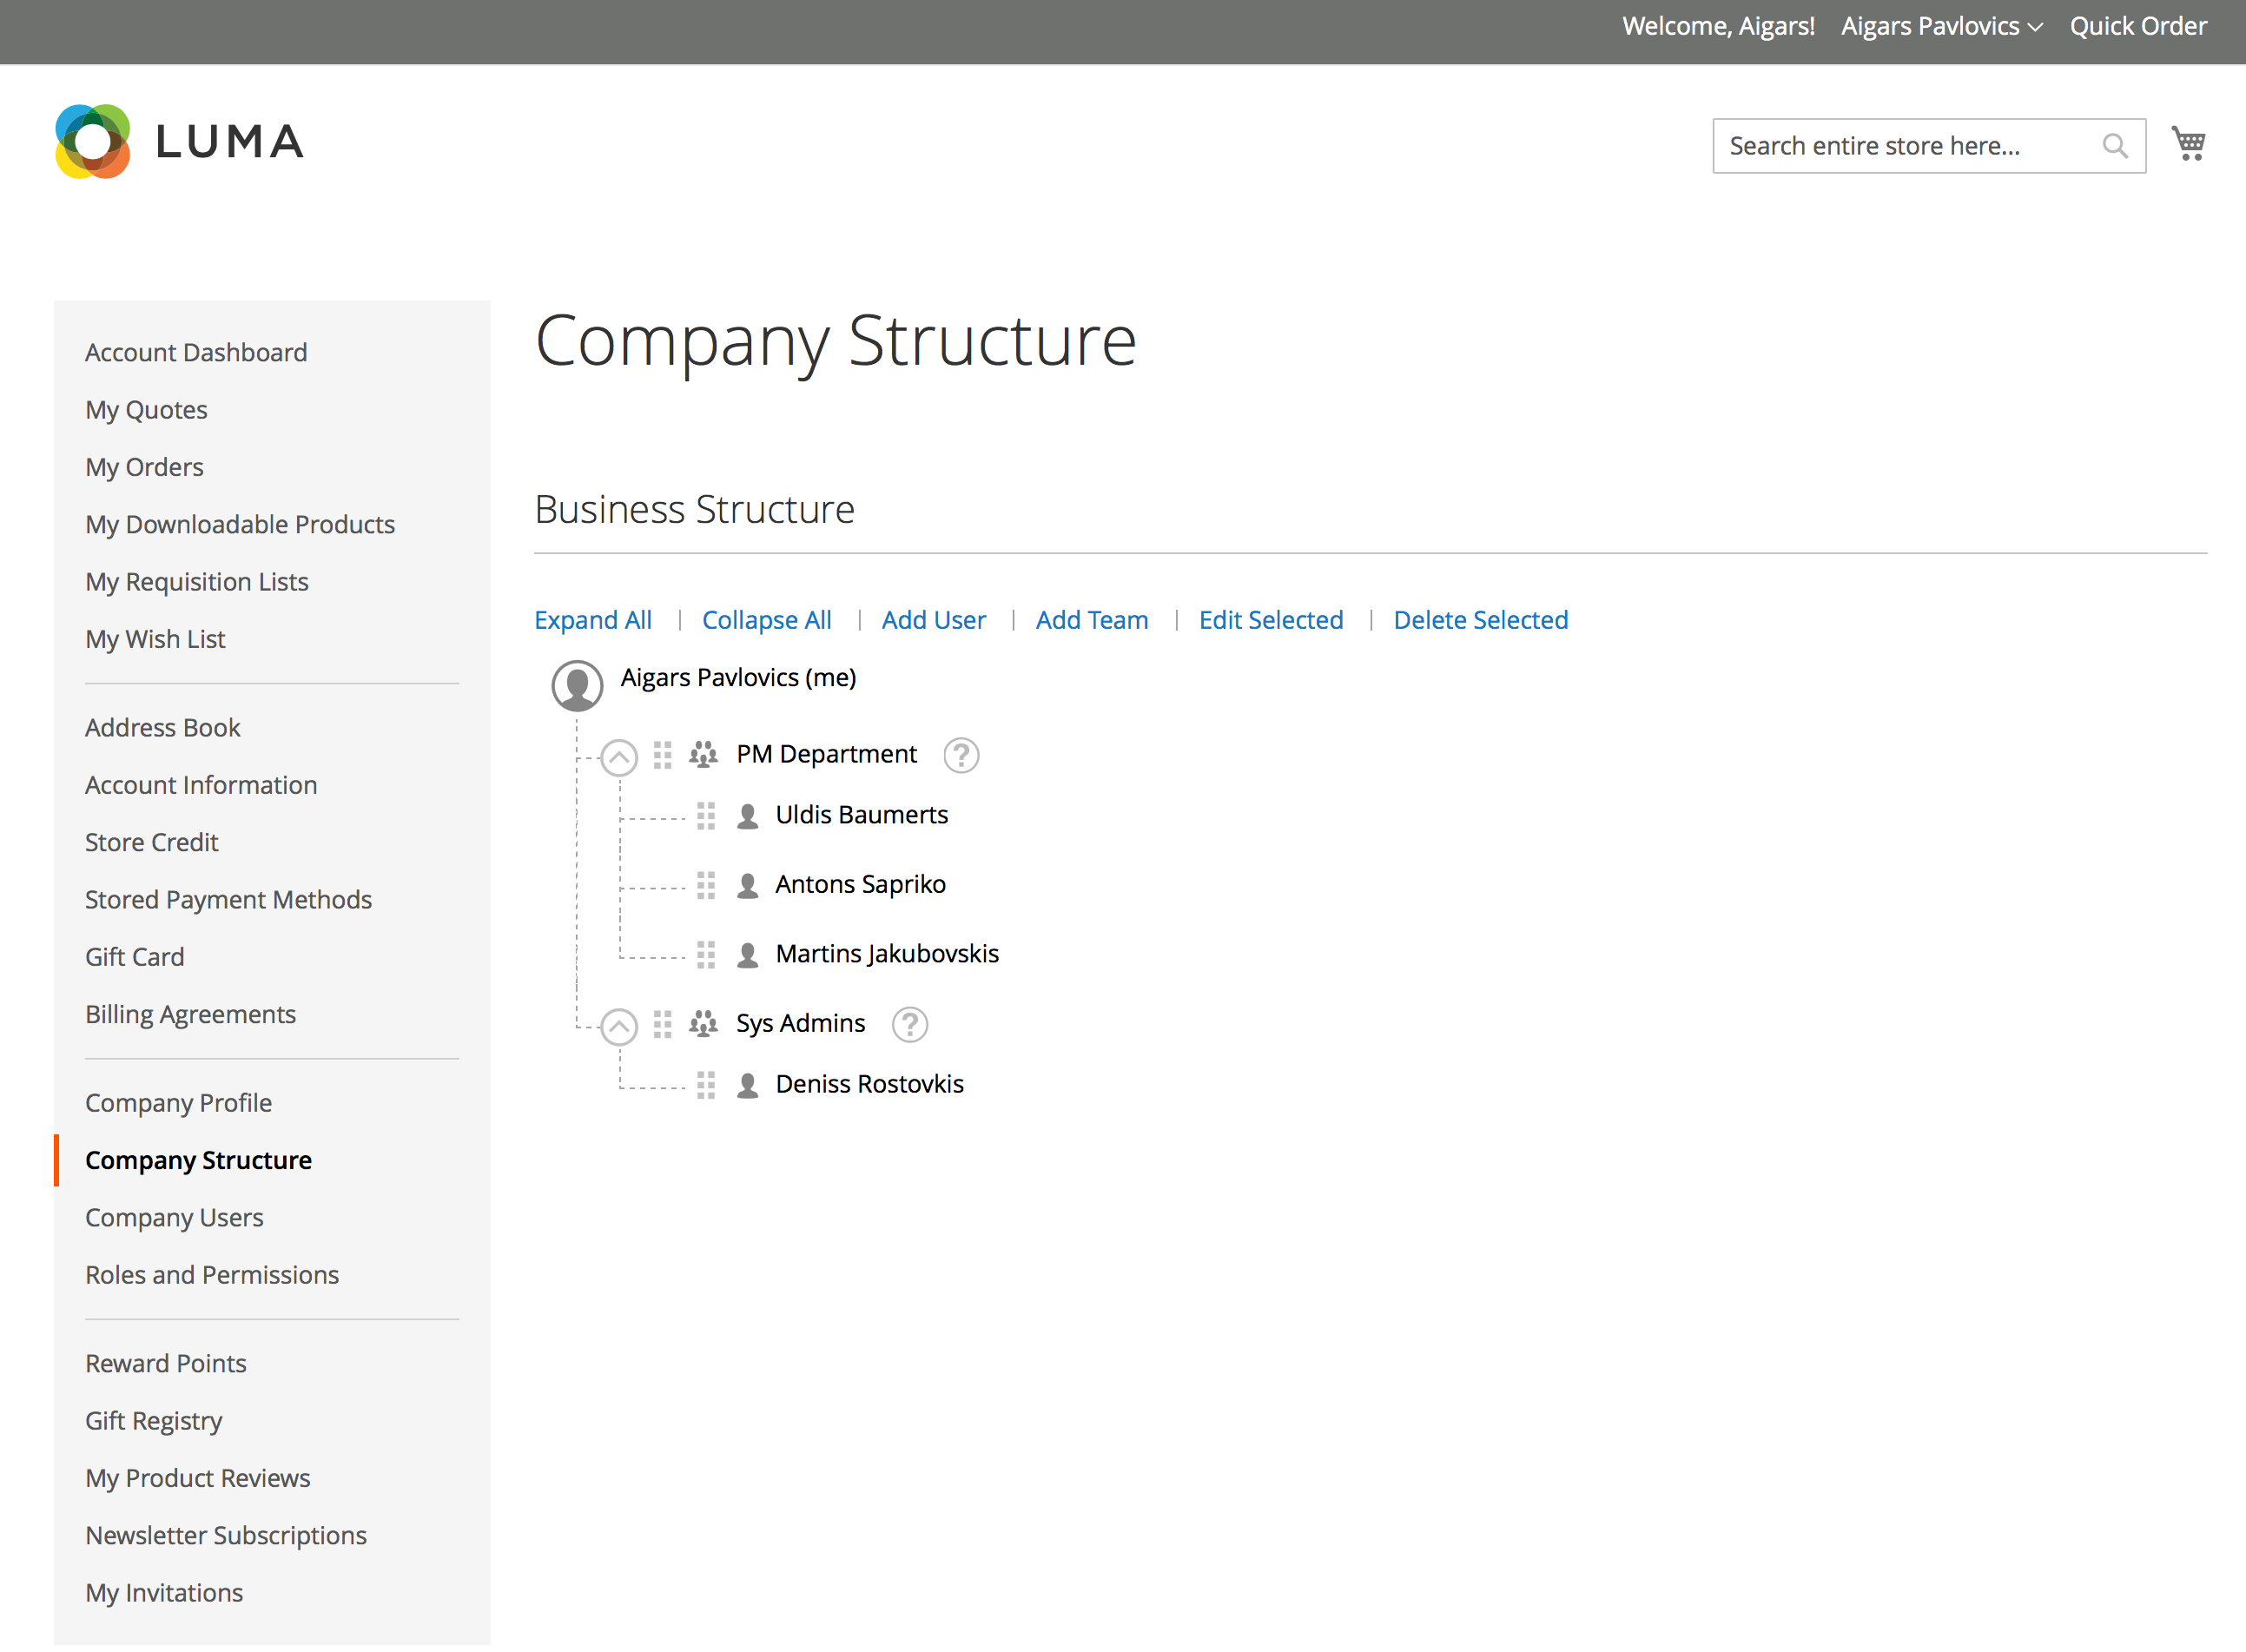Click the Delete Selected link
2246x1652 pixels.
1480,620
